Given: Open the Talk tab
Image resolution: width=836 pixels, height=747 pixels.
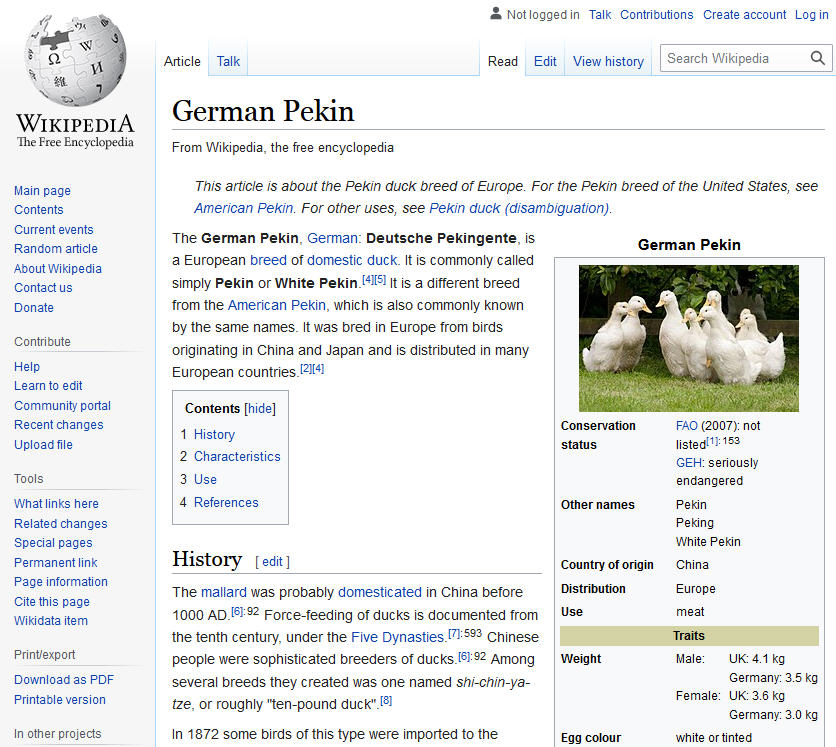Looking at the screenshot, I should pyautogui.click(x=228, y=61).
